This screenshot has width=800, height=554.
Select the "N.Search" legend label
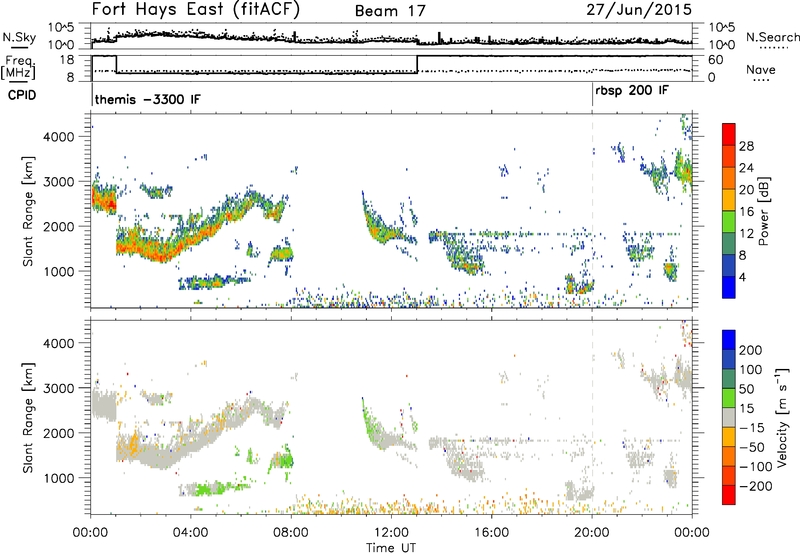tap(773, 37)
